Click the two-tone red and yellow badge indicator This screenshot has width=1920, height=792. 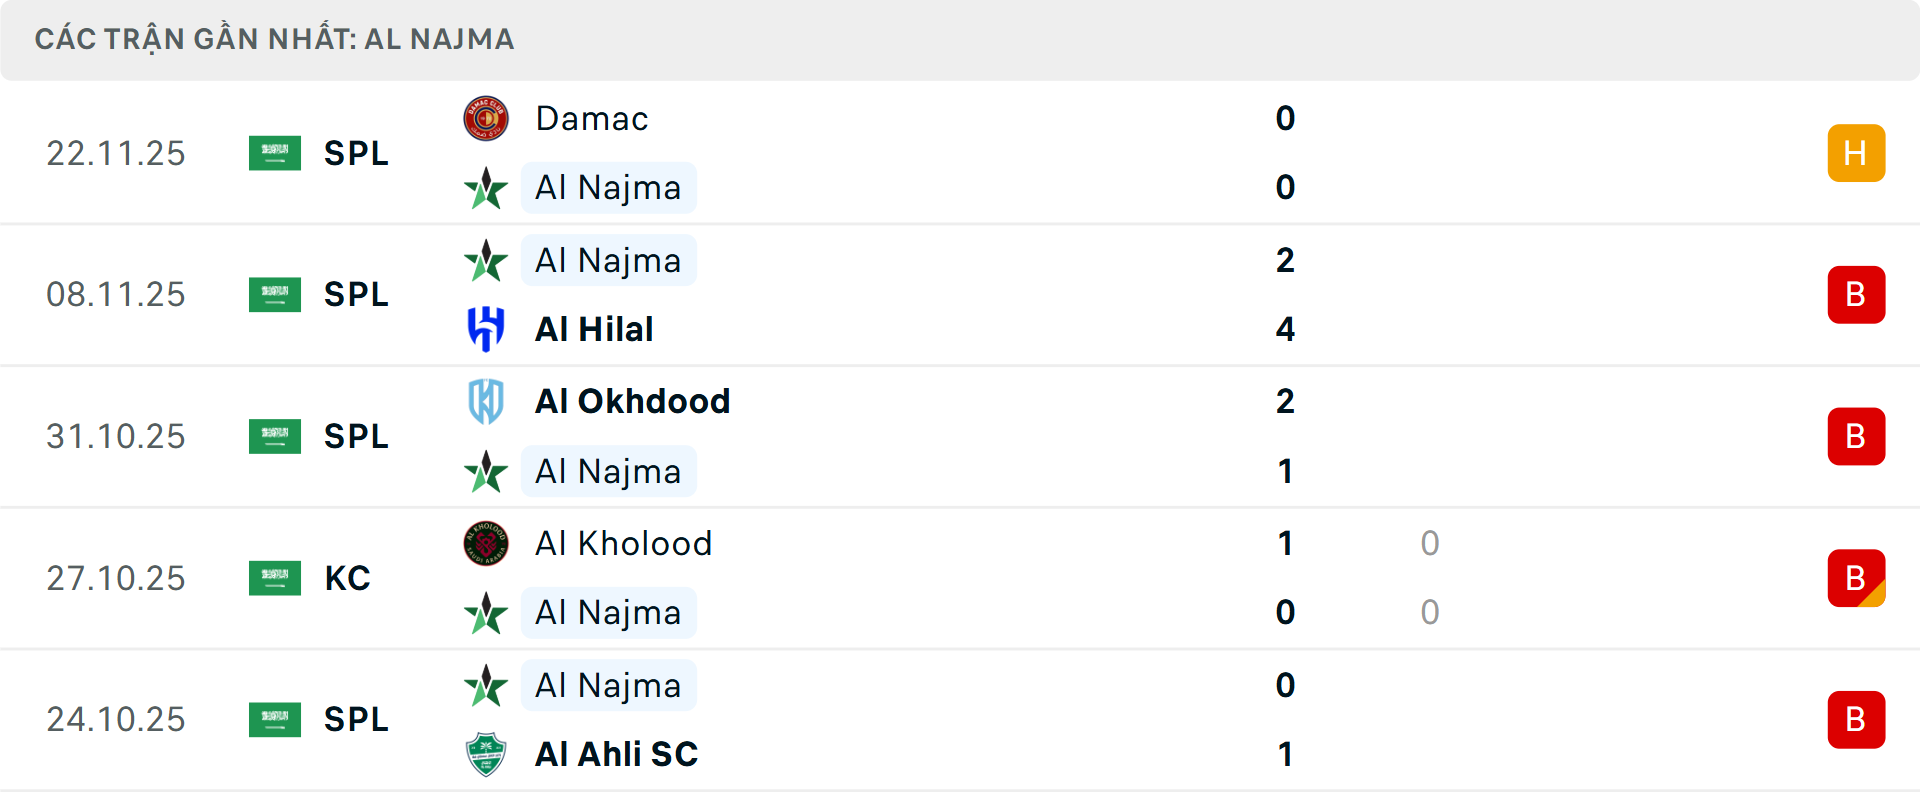pos(1856,578)
